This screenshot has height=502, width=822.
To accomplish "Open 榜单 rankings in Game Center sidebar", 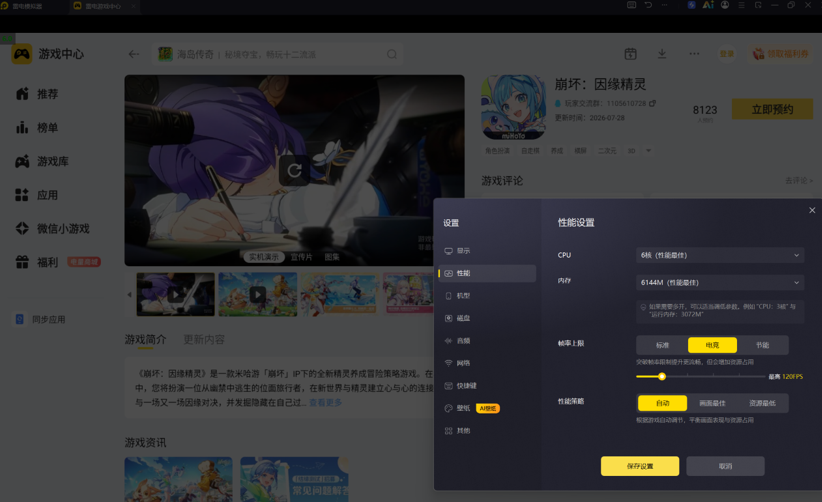I will coord(38,127).
